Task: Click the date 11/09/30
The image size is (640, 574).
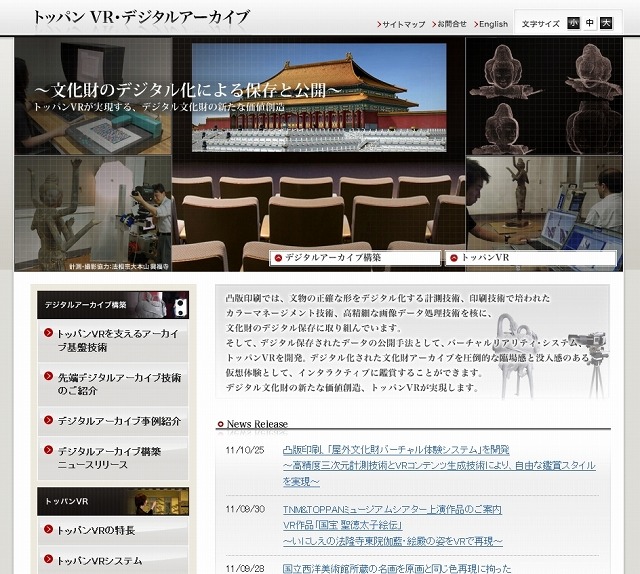Action: click(245, 509)
